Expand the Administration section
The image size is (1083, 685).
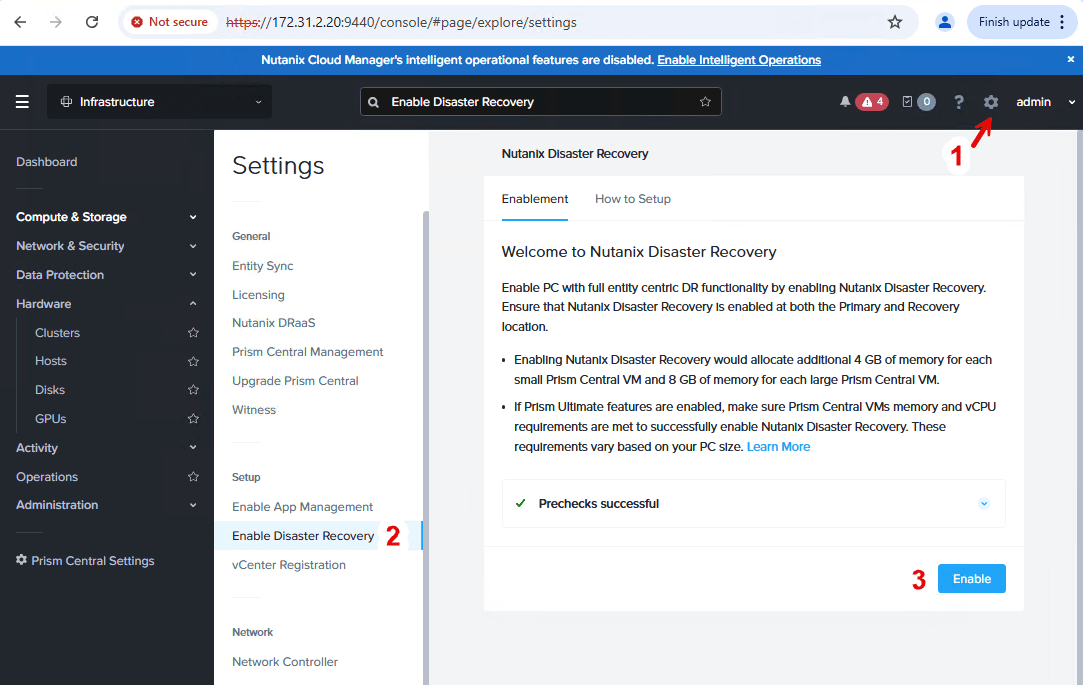point(106,505)
